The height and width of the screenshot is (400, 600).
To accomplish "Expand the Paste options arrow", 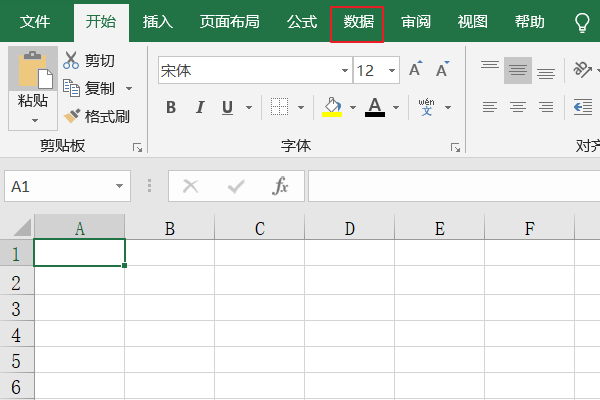I will pyautogui.click(x=34, y=121).
